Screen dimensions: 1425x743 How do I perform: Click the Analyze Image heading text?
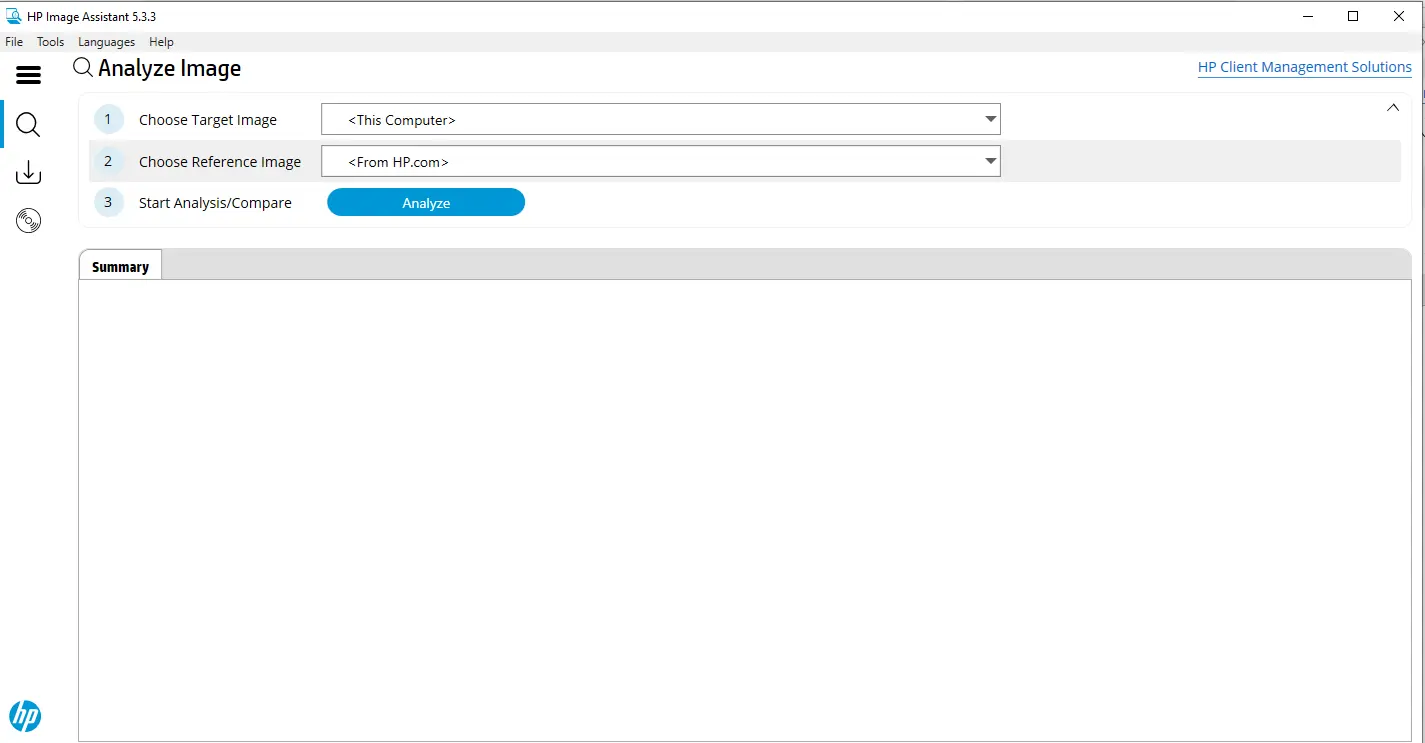[170, 69]
